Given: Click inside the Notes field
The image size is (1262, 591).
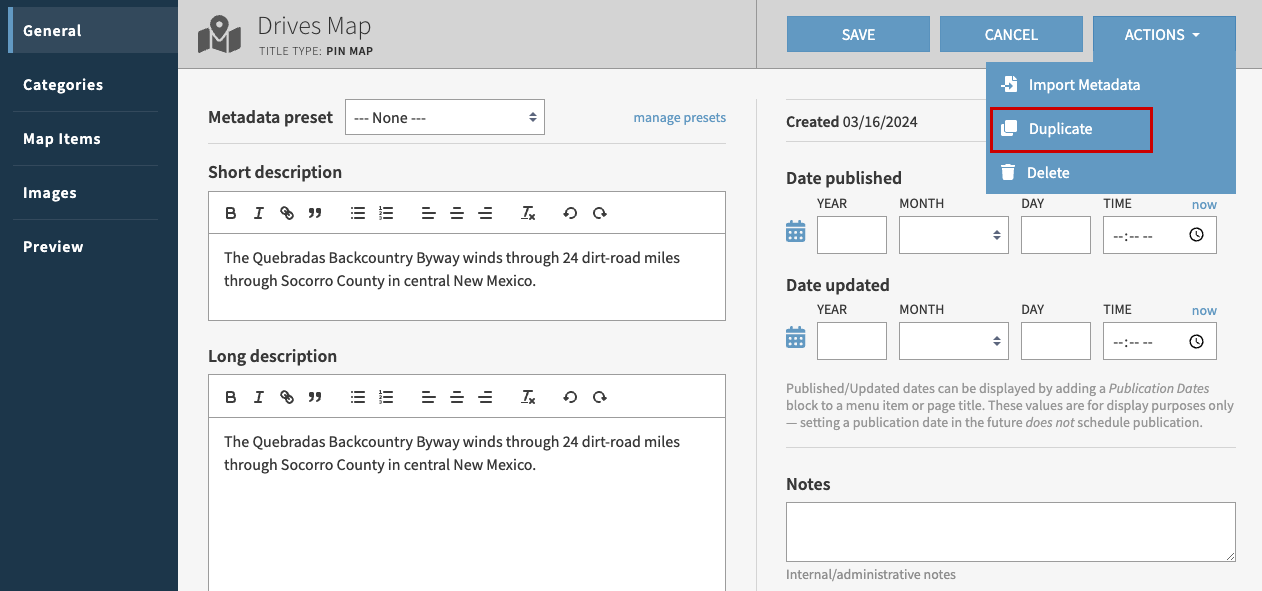Looking at the screenshot, I should pyautogui.click(x=1010, y=532).
